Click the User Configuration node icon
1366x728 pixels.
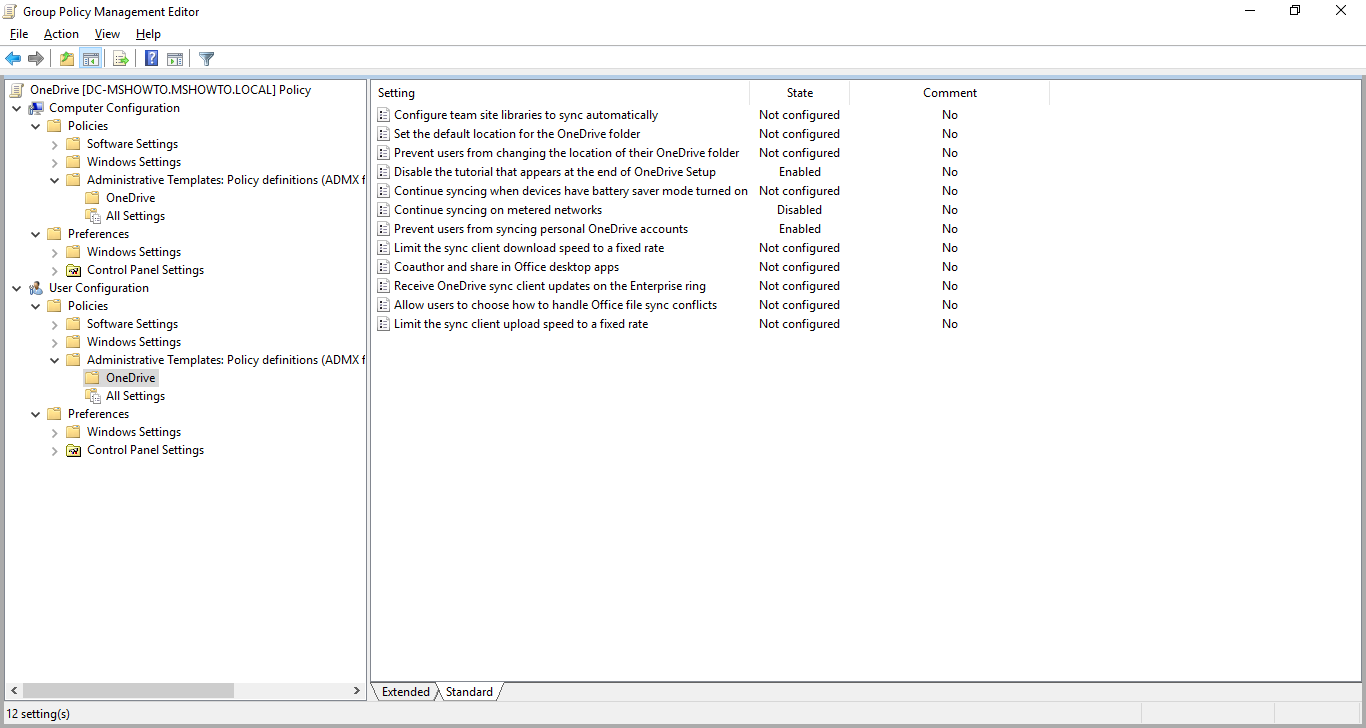(36, 288)
